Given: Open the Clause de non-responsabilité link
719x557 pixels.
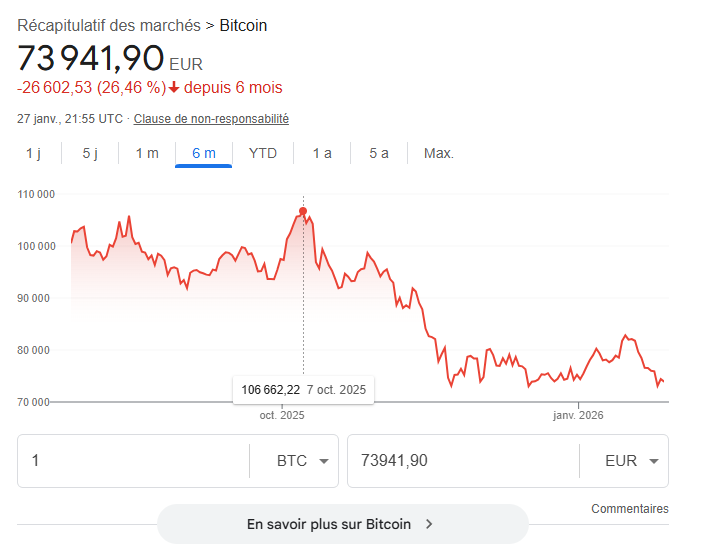Looking at the screenshot, I should point(211,119).
